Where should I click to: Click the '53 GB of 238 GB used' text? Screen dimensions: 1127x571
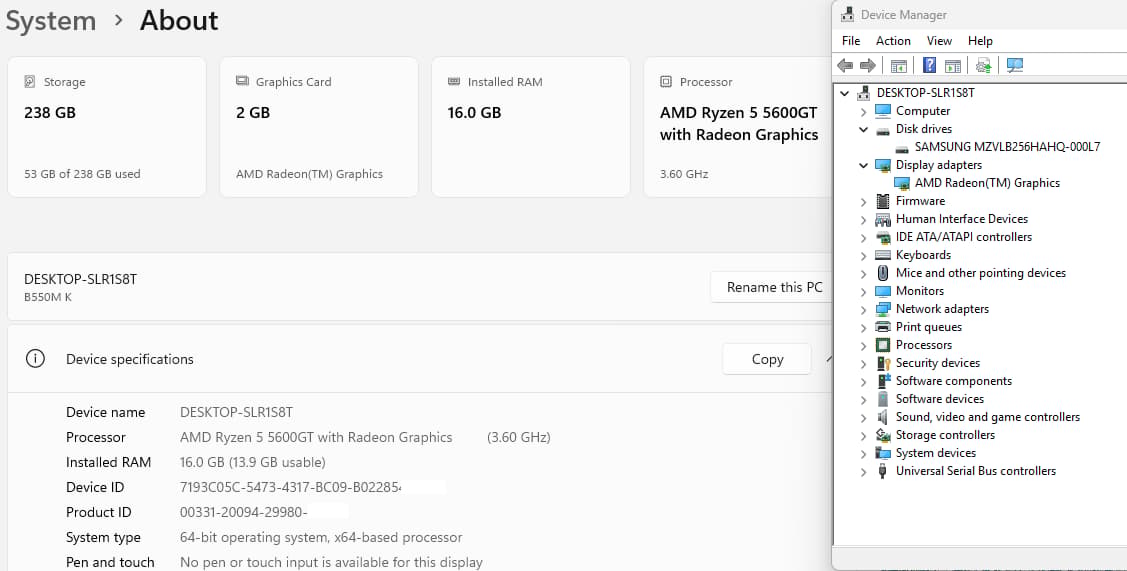point(83,174)
